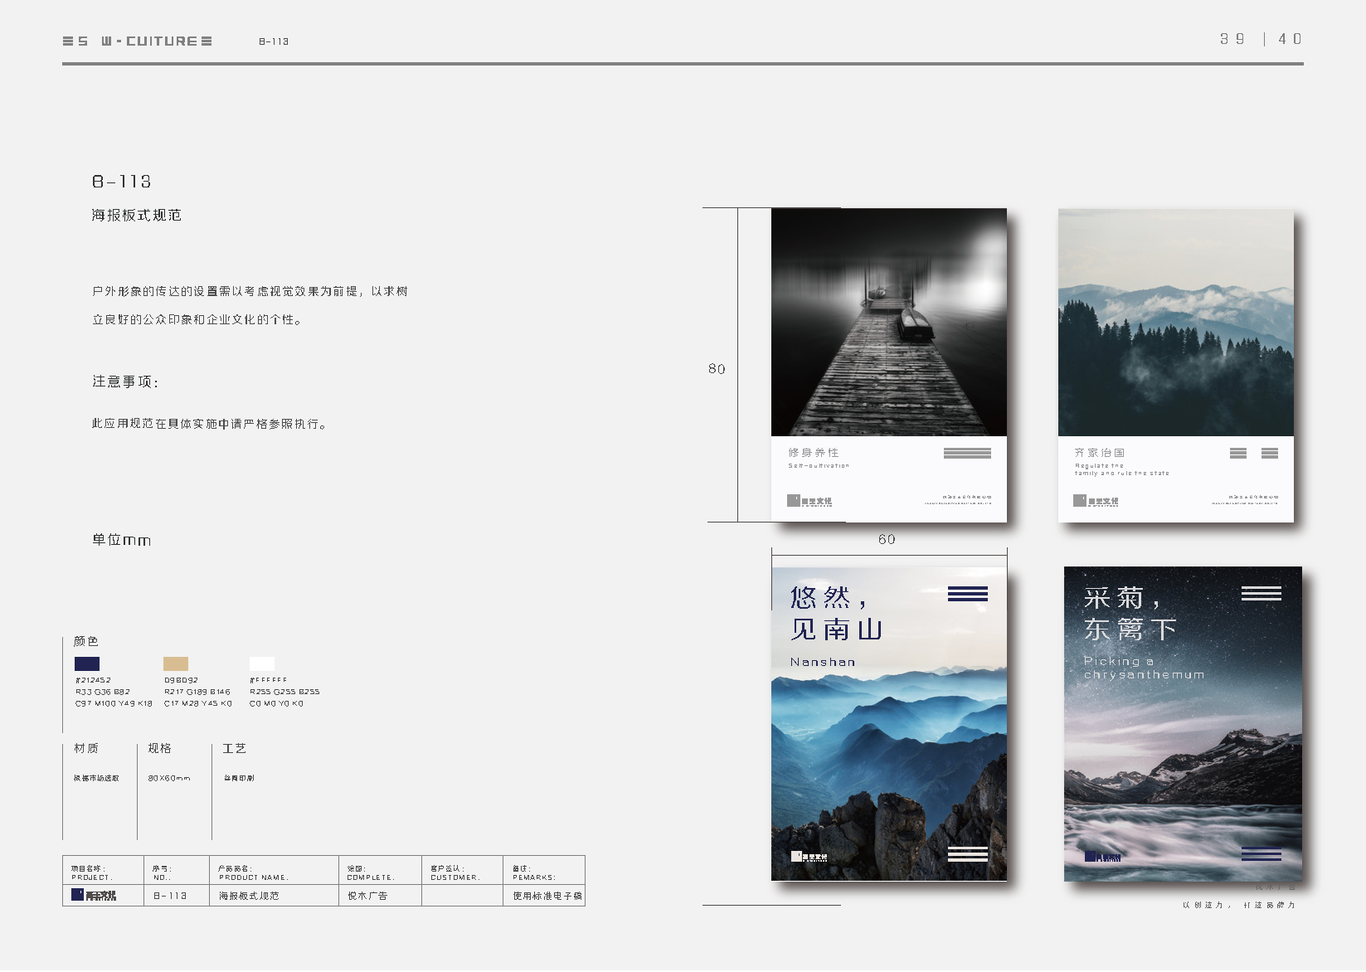Screen dimensions: 1366x972
Task: Click the logo at the pier poster bottom
Action: pos(809,501)
